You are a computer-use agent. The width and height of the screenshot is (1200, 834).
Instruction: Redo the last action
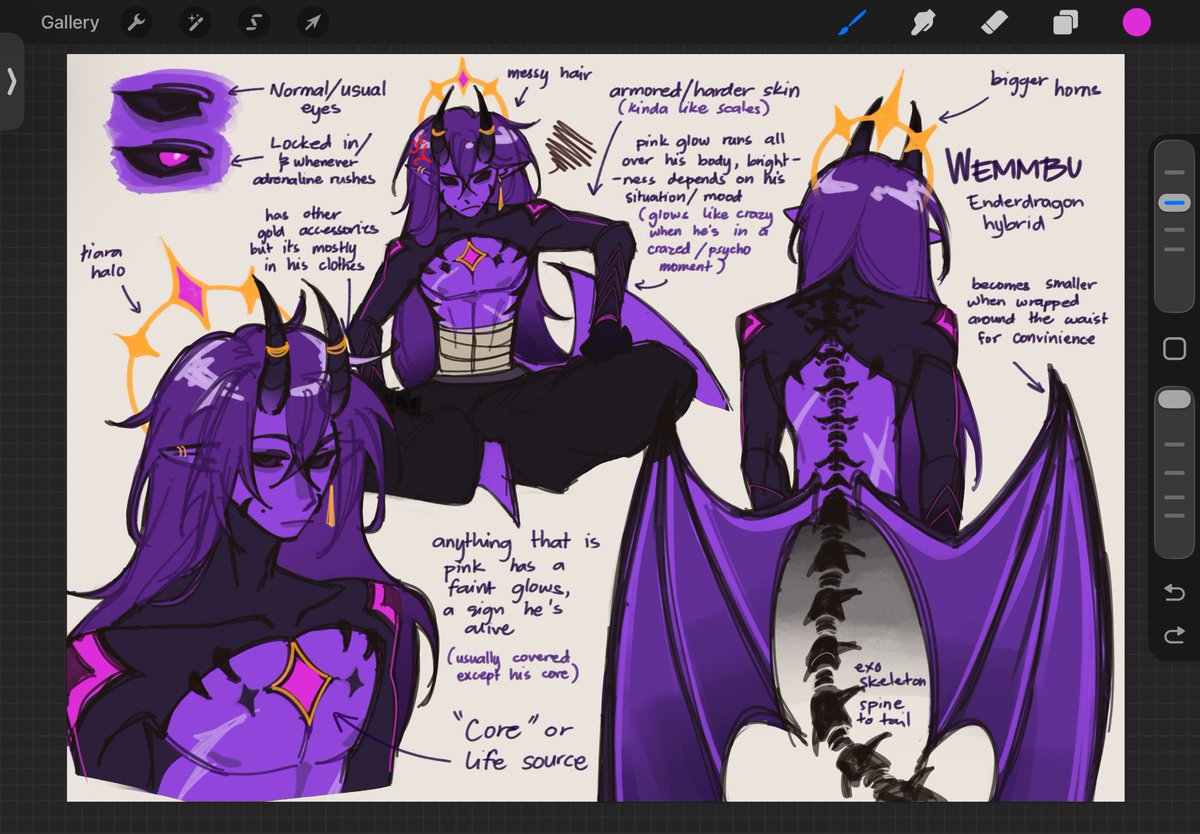click(x=1174, y=635)
